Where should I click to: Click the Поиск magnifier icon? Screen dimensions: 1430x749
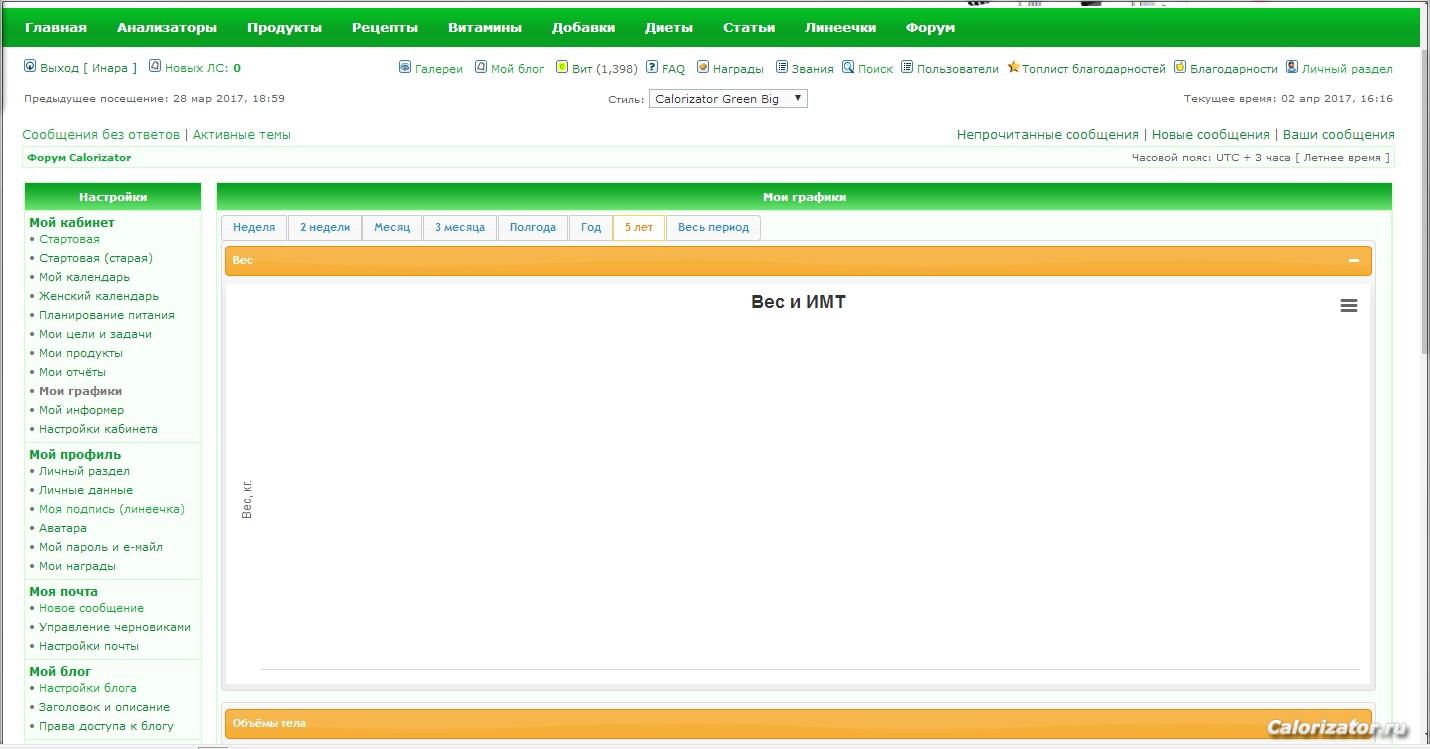click(848, 68)
